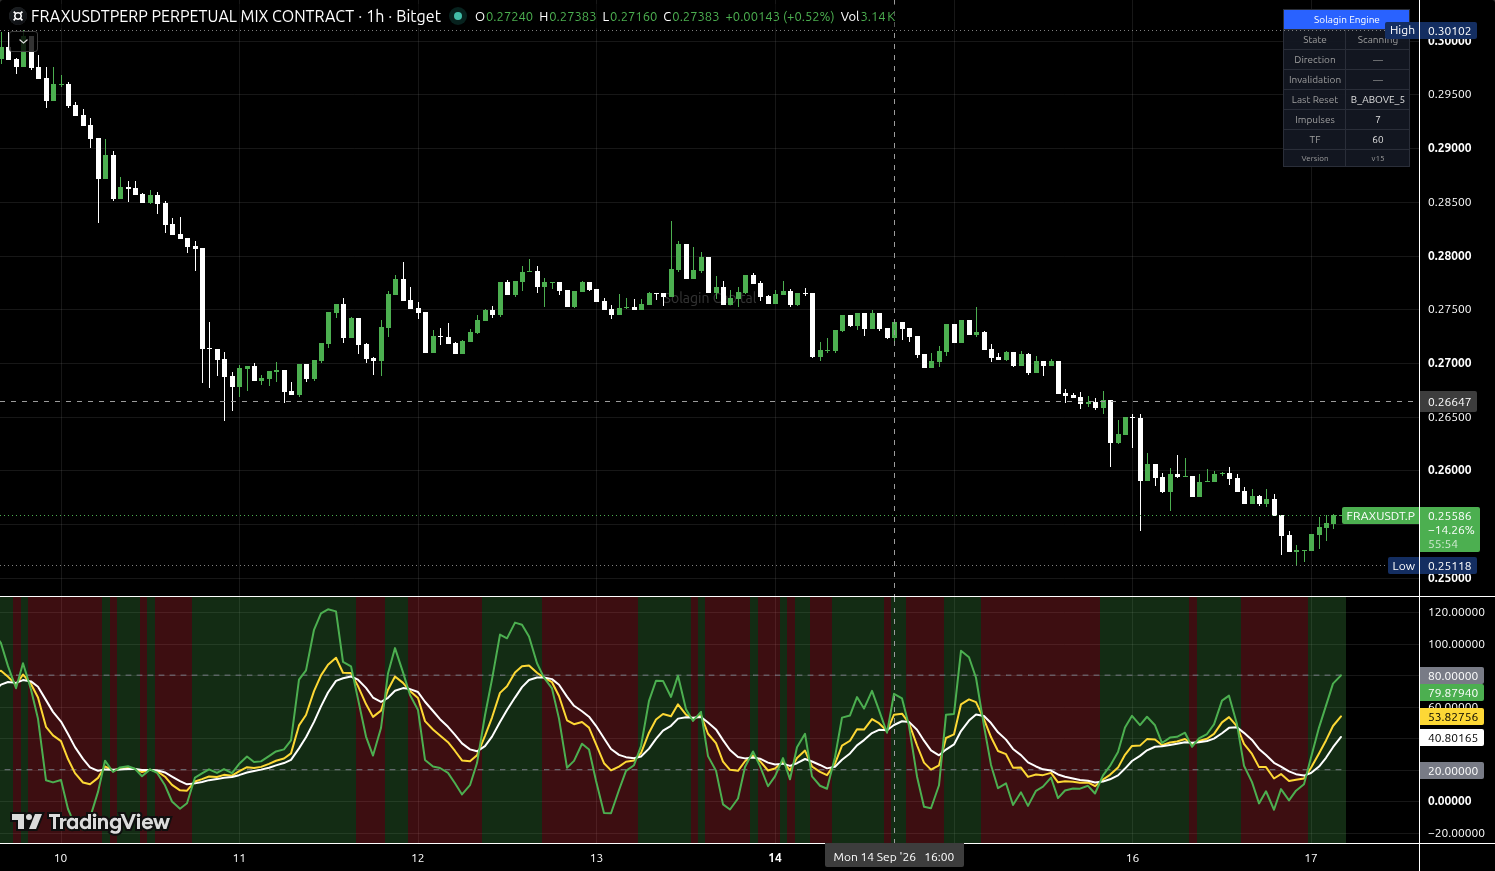Click the Solagin Engine table header

(1346, 19)
